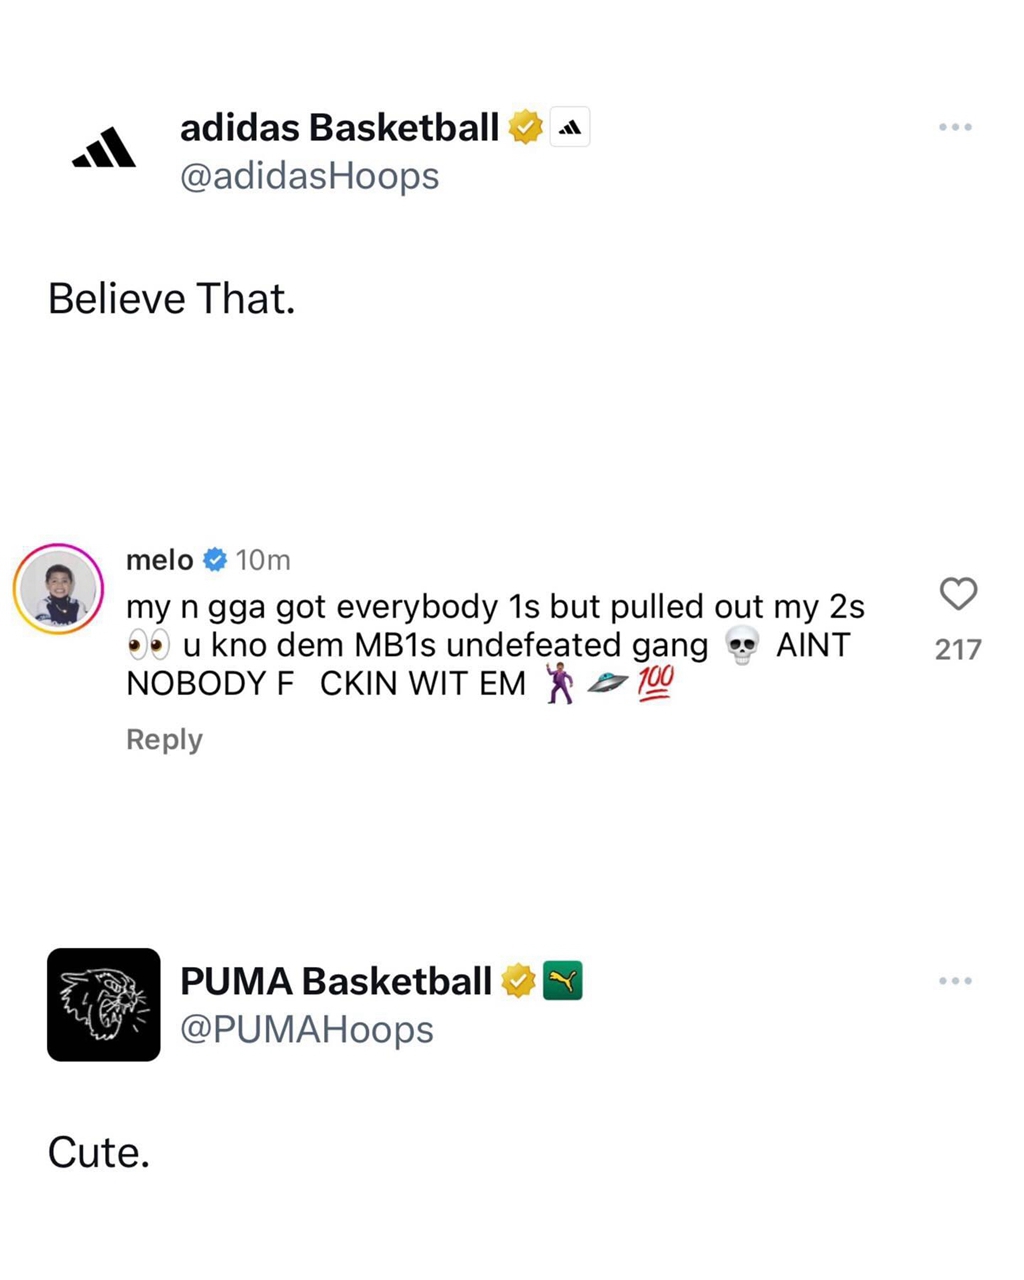The width and height of the screenshot is (1024, 1280).
Task: Click adidas Basketball's gold verified badge
Action: click(x=526, y=128)
